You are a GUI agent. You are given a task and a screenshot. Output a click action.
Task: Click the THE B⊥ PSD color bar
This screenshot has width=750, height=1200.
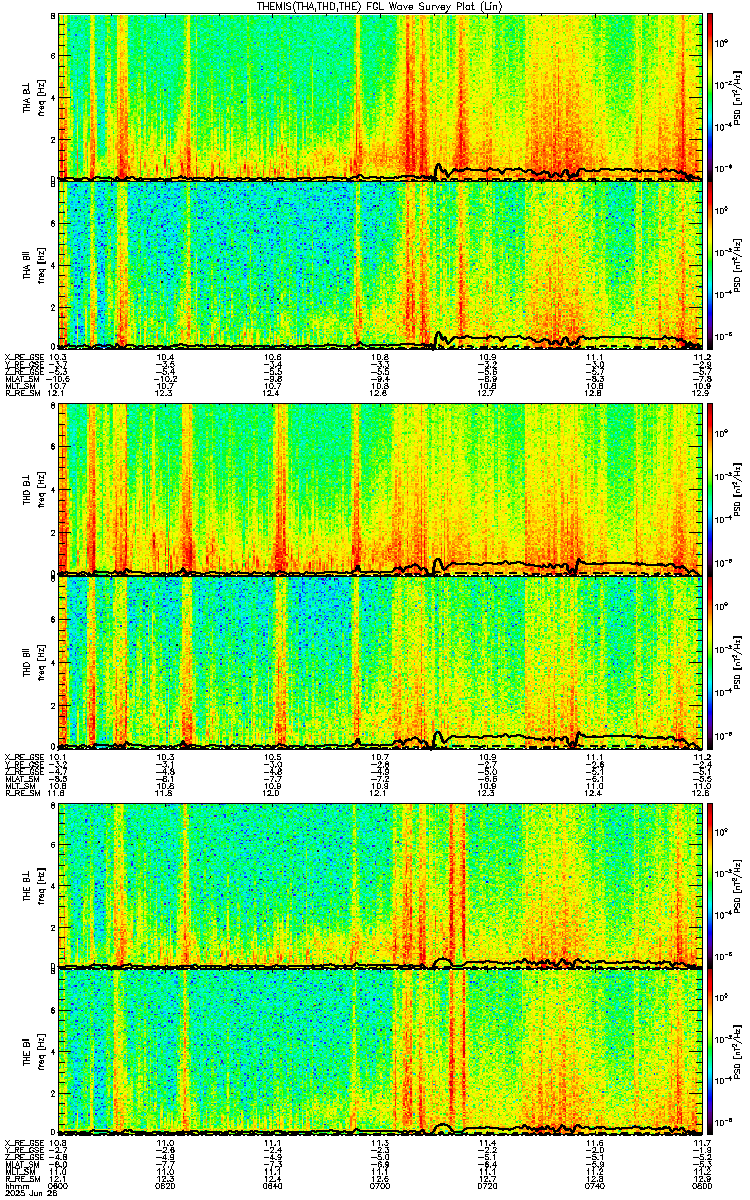click(710, 885)
